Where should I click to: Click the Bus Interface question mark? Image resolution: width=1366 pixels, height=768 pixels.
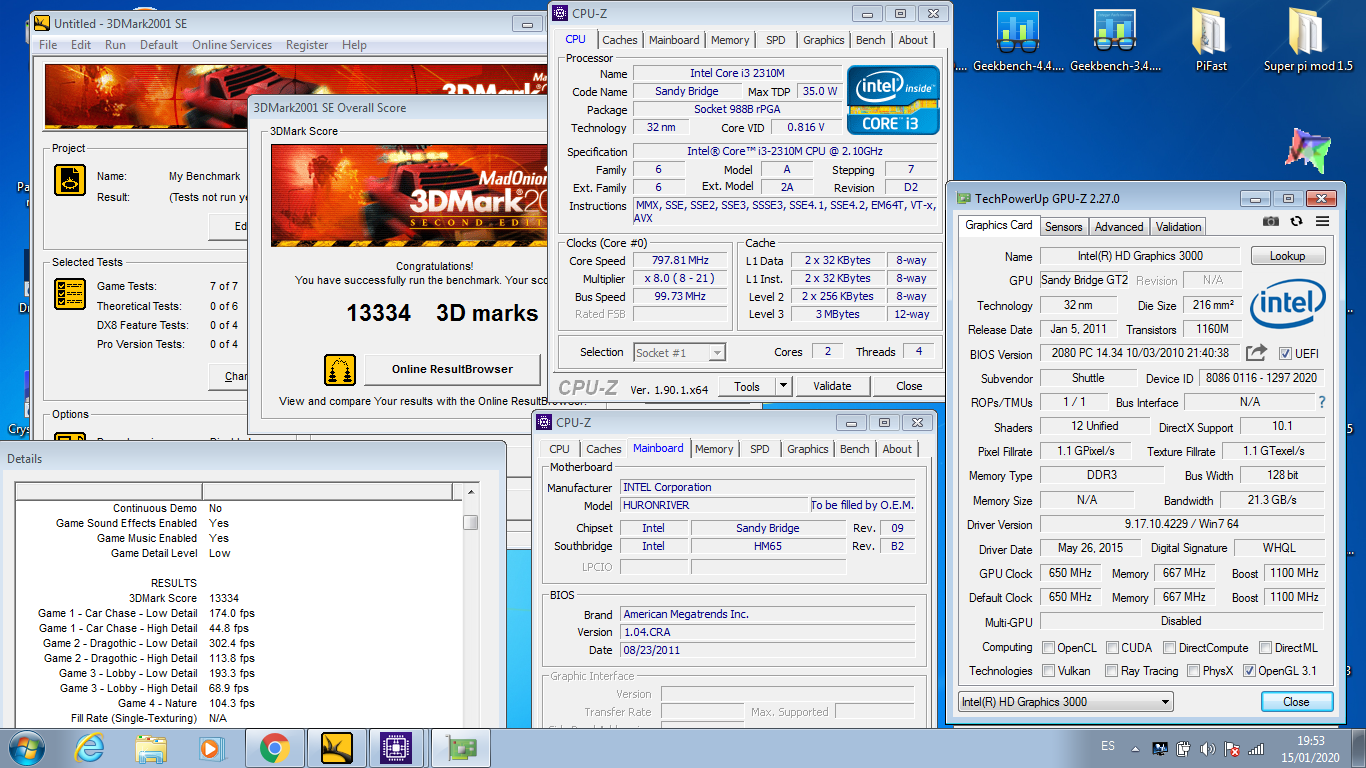[x=1321, y=402]
